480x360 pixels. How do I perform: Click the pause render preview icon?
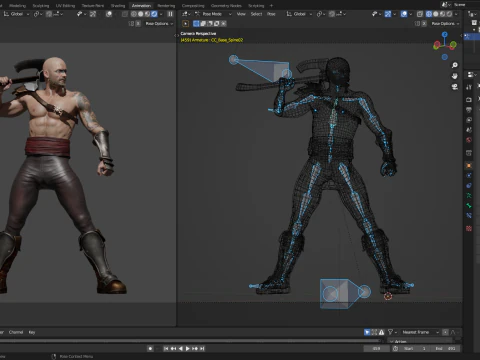170,14
